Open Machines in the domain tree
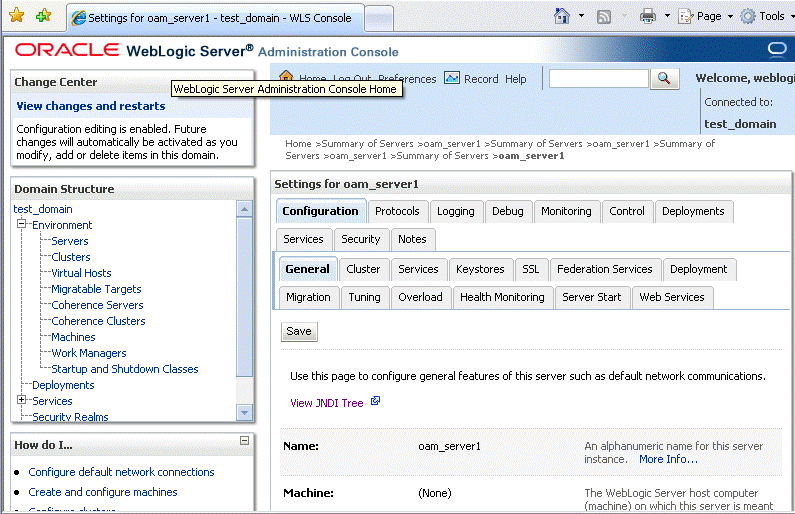Viewport: 795px width, 514px height. (73, 337)
